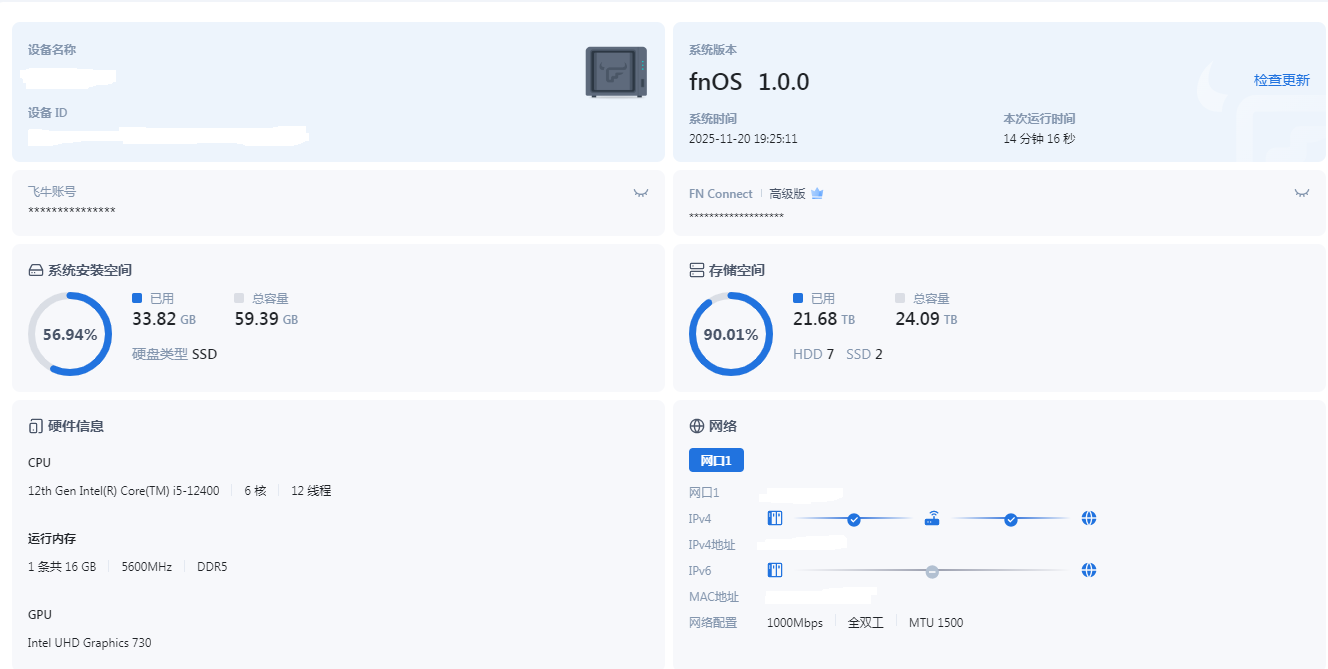This screenshot has height=669, width=1328.
Task: Click the 设备名称 label
Action: [52, 50]
